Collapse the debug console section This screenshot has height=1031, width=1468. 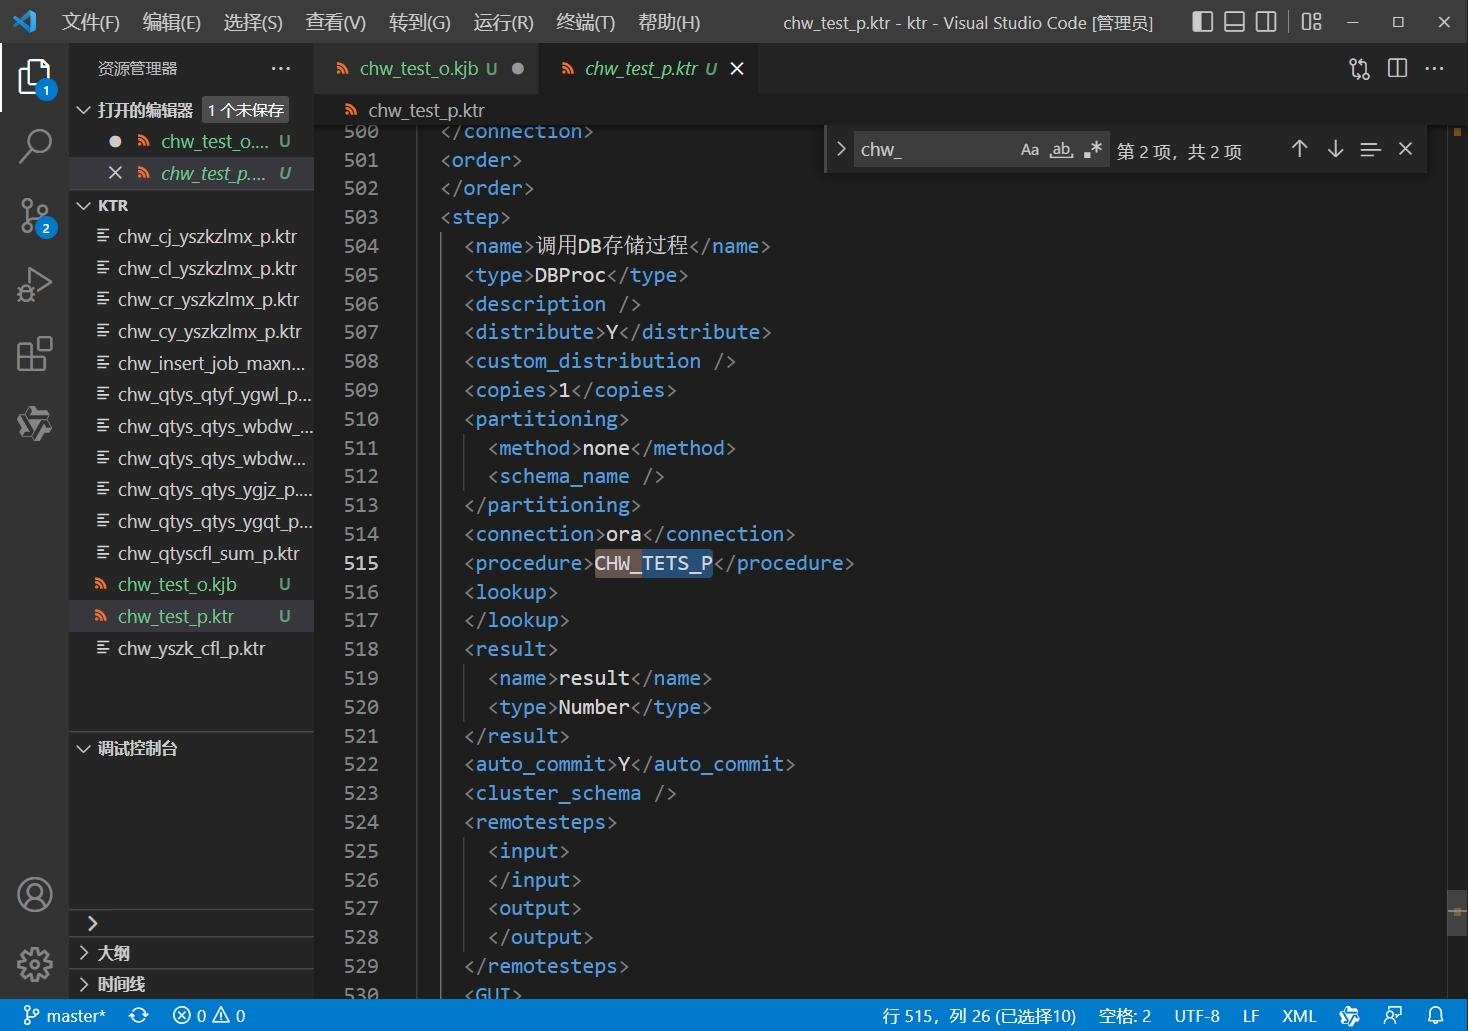point(84,748)
